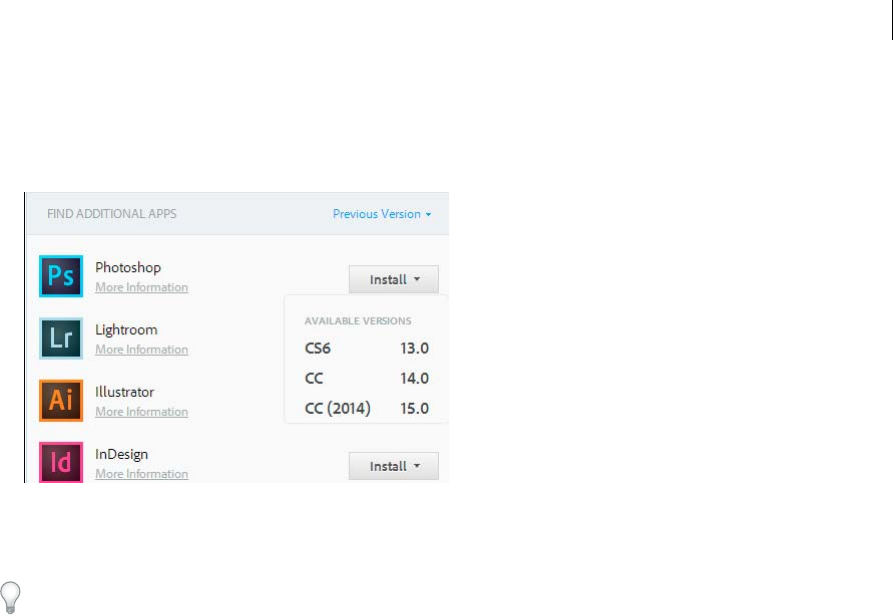
Task: Click the FIND ADDITIONAL APPS heading
Action: tap(112, 214)
